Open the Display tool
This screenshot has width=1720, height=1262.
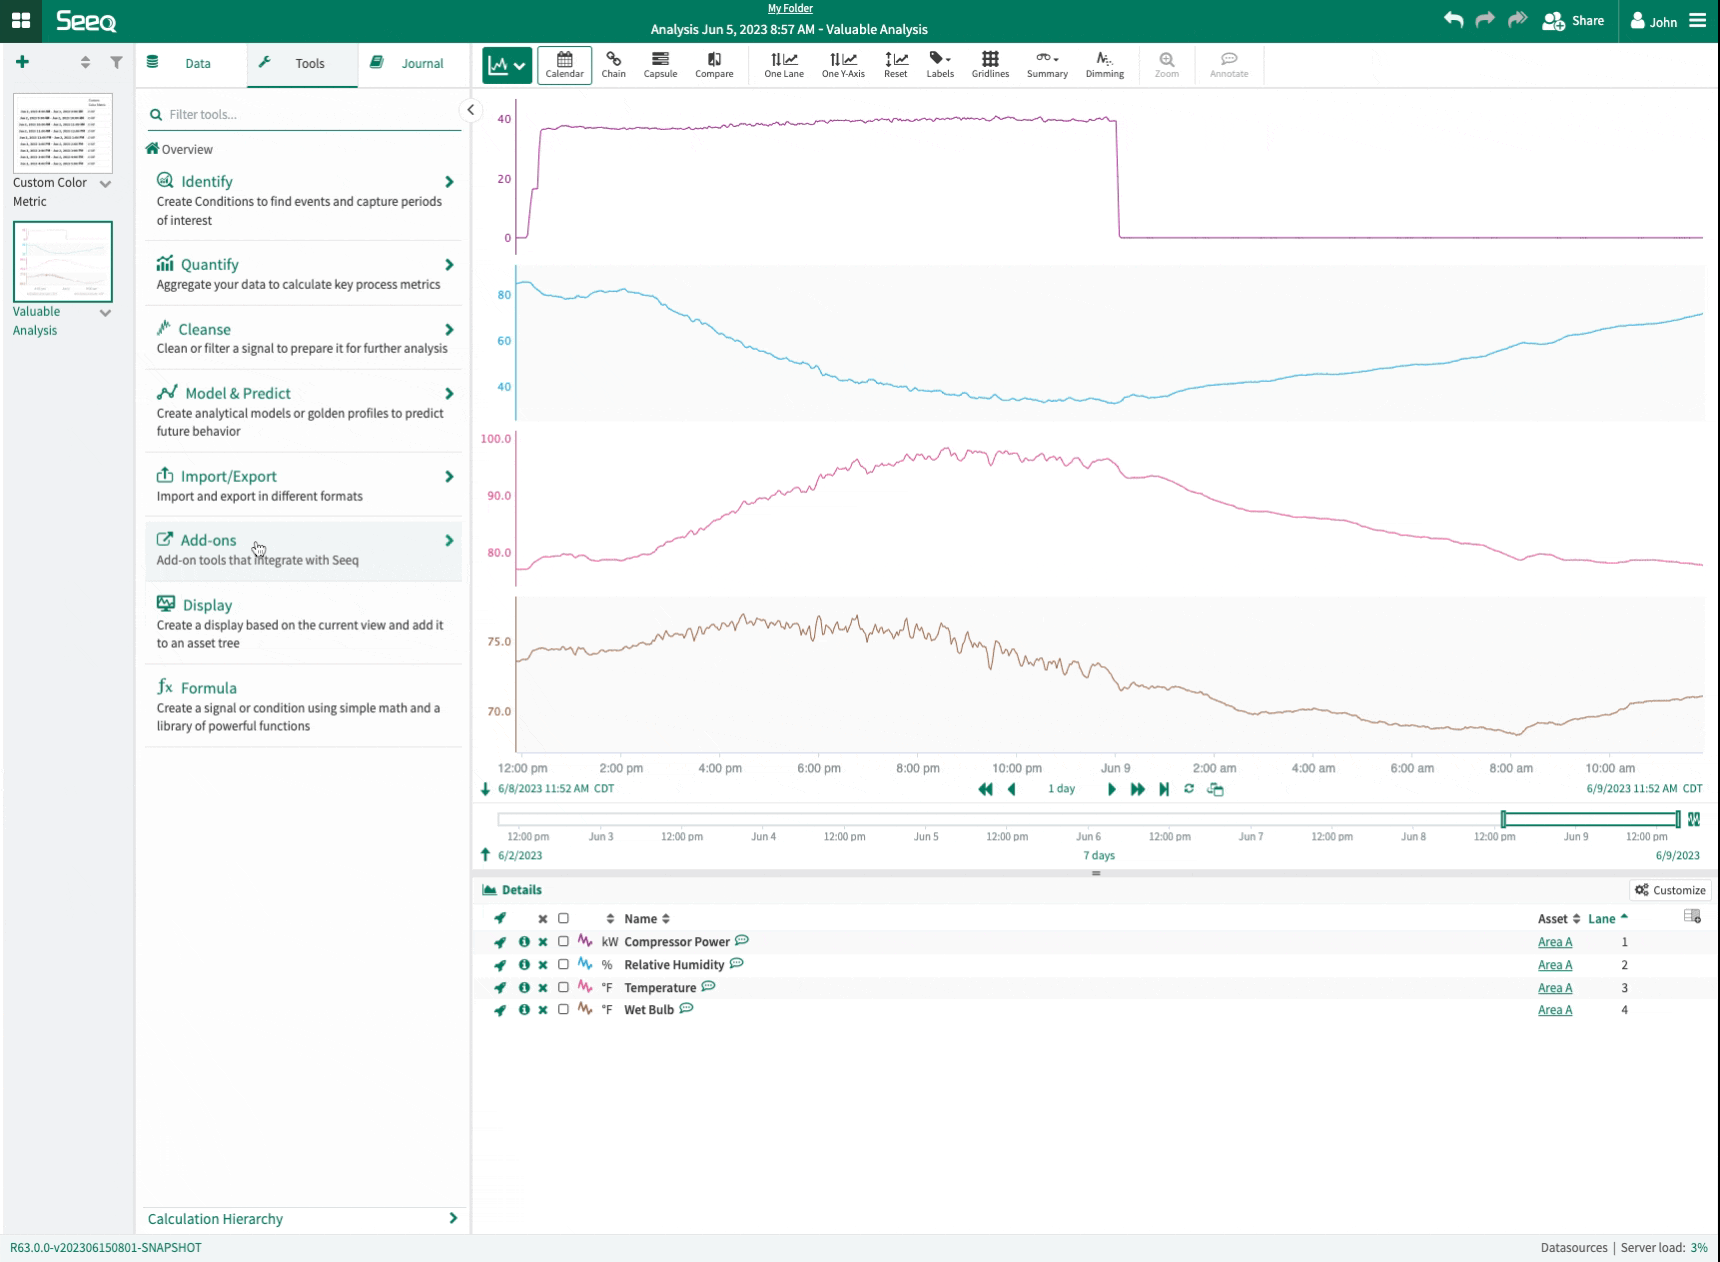[304, 623]
